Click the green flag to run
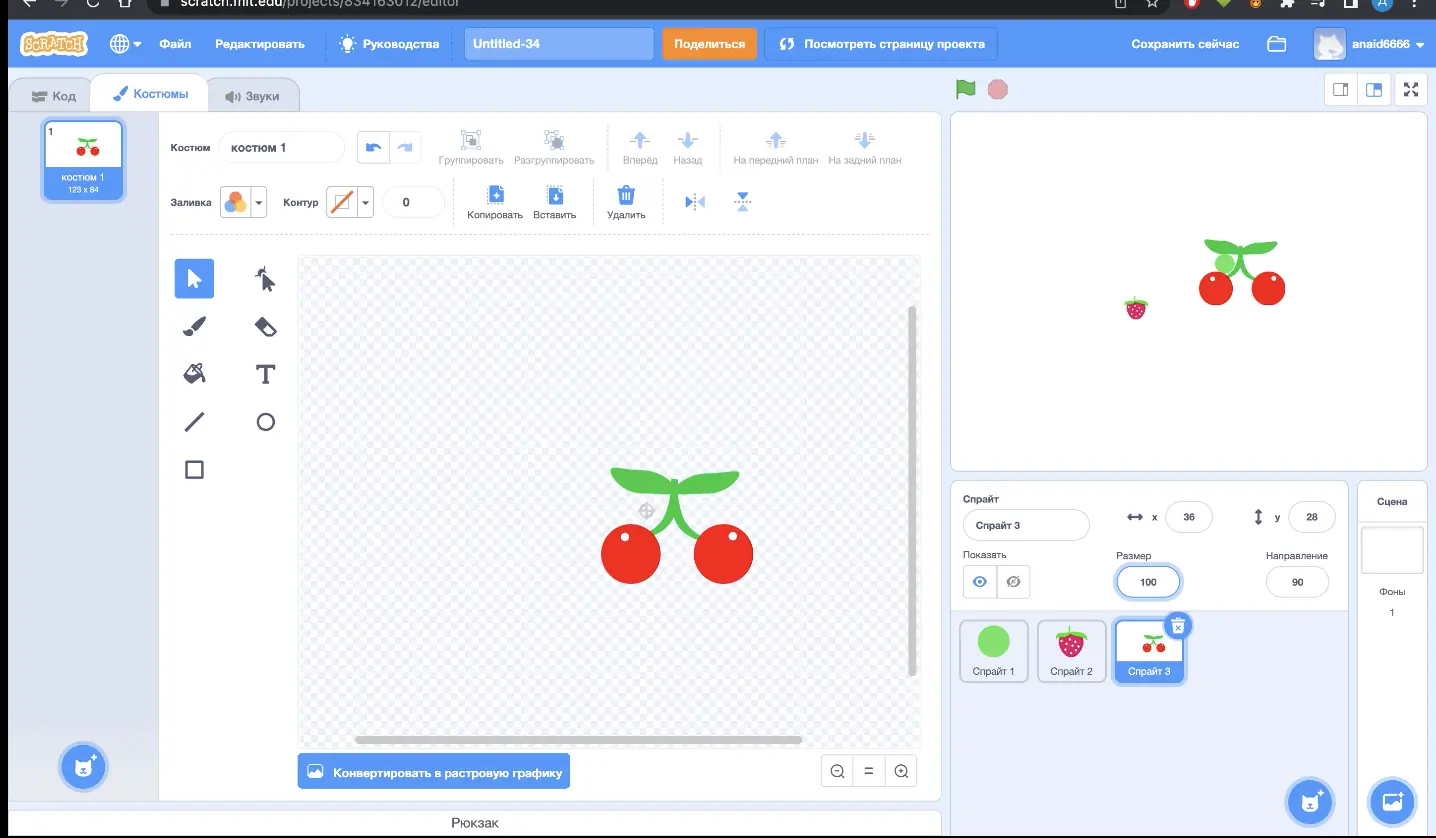 (x=965, y=89)
